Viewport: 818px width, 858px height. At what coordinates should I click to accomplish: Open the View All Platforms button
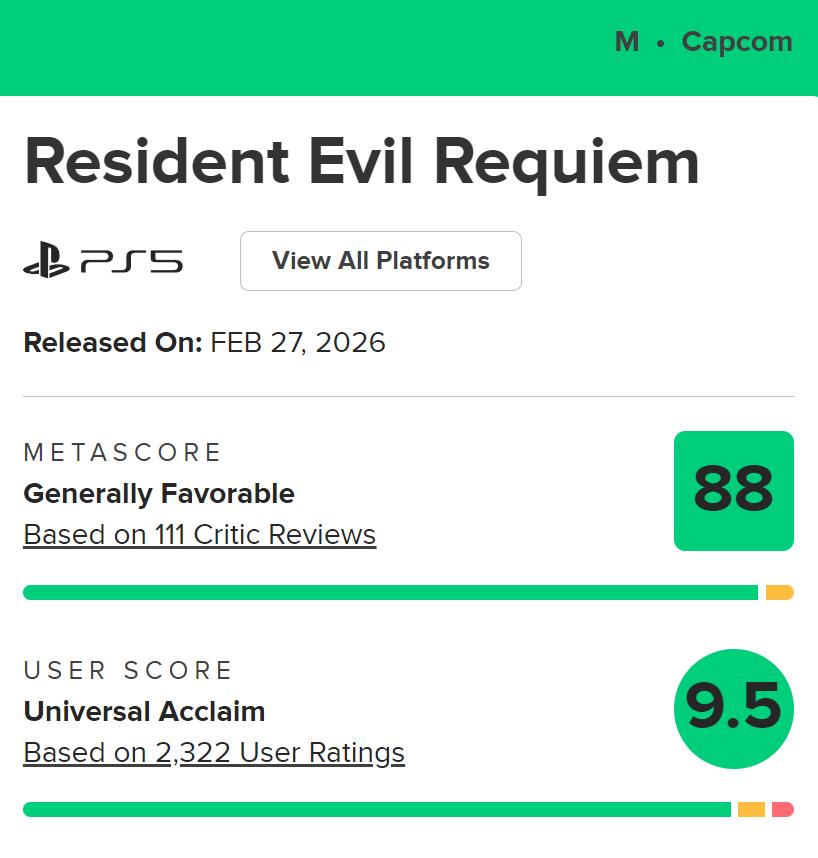(x=380, y=261)
